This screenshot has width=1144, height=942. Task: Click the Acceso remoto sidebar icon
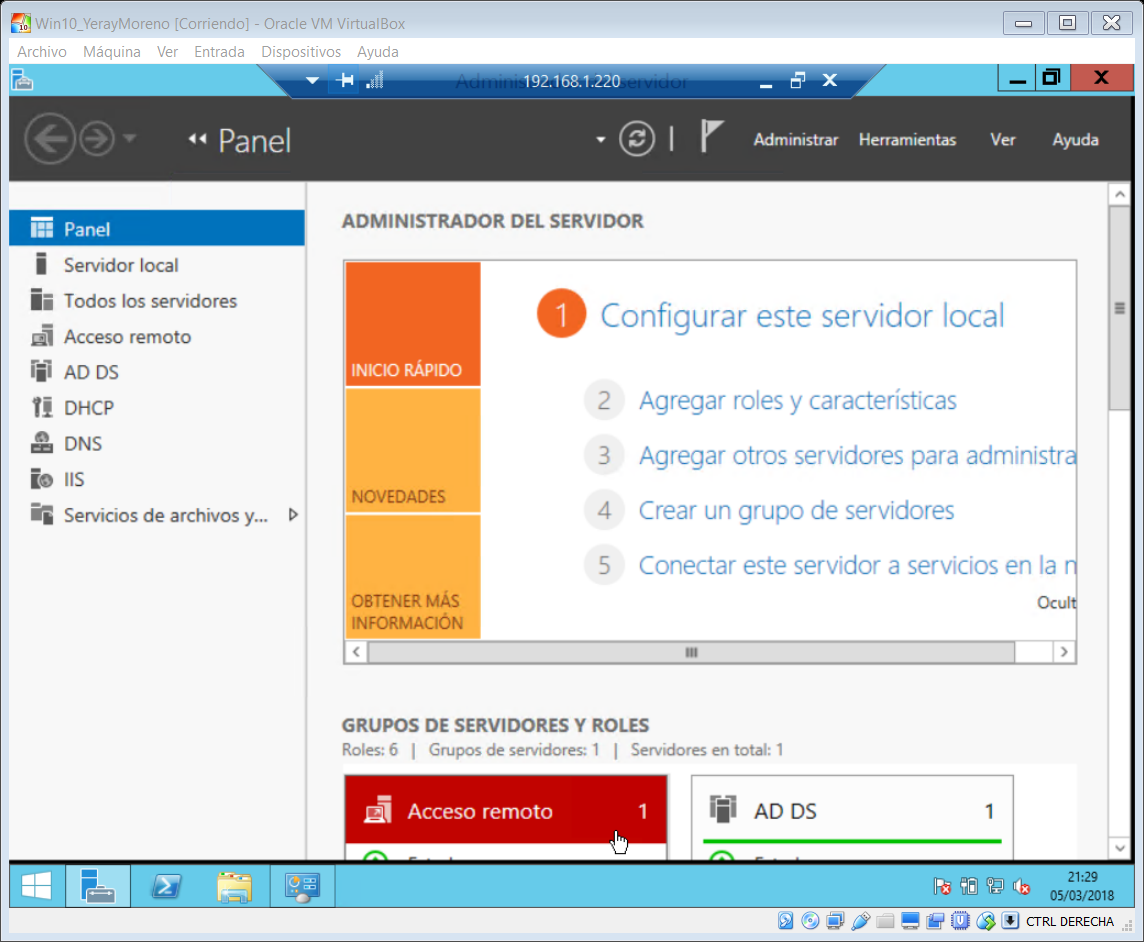(x=42, y=336)
